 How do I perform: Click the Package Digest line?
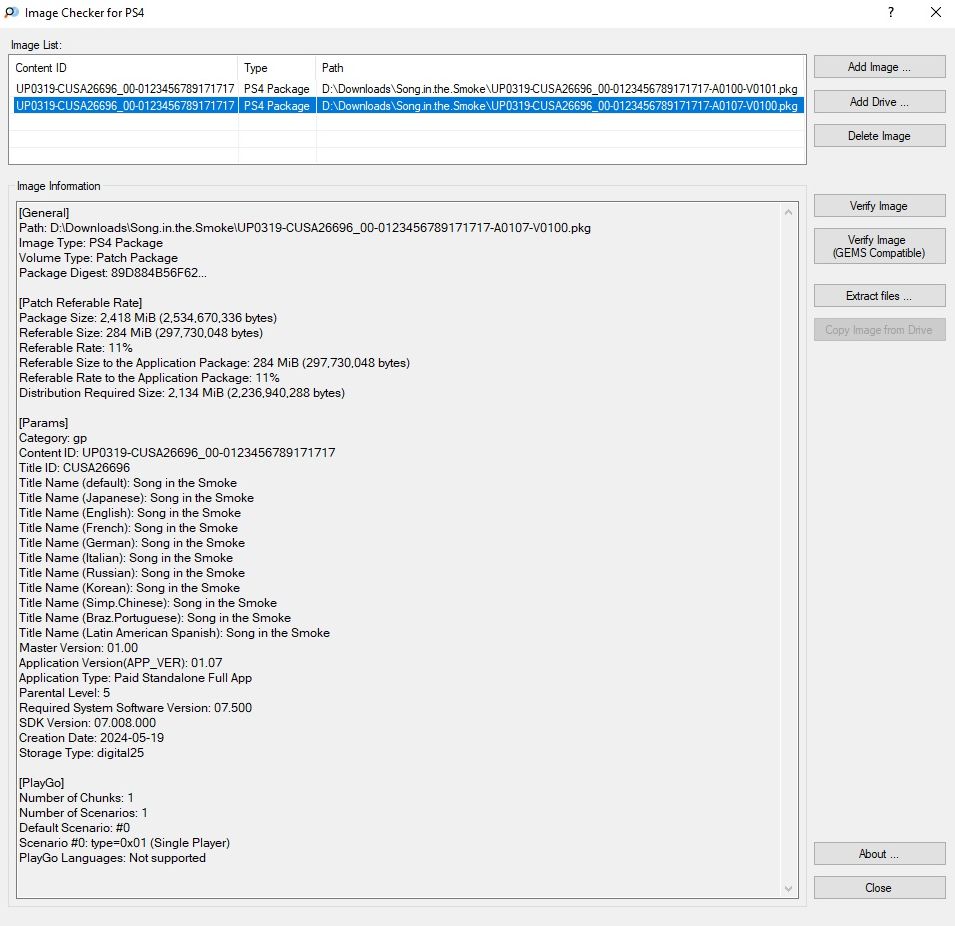click(x=113, y=273)
